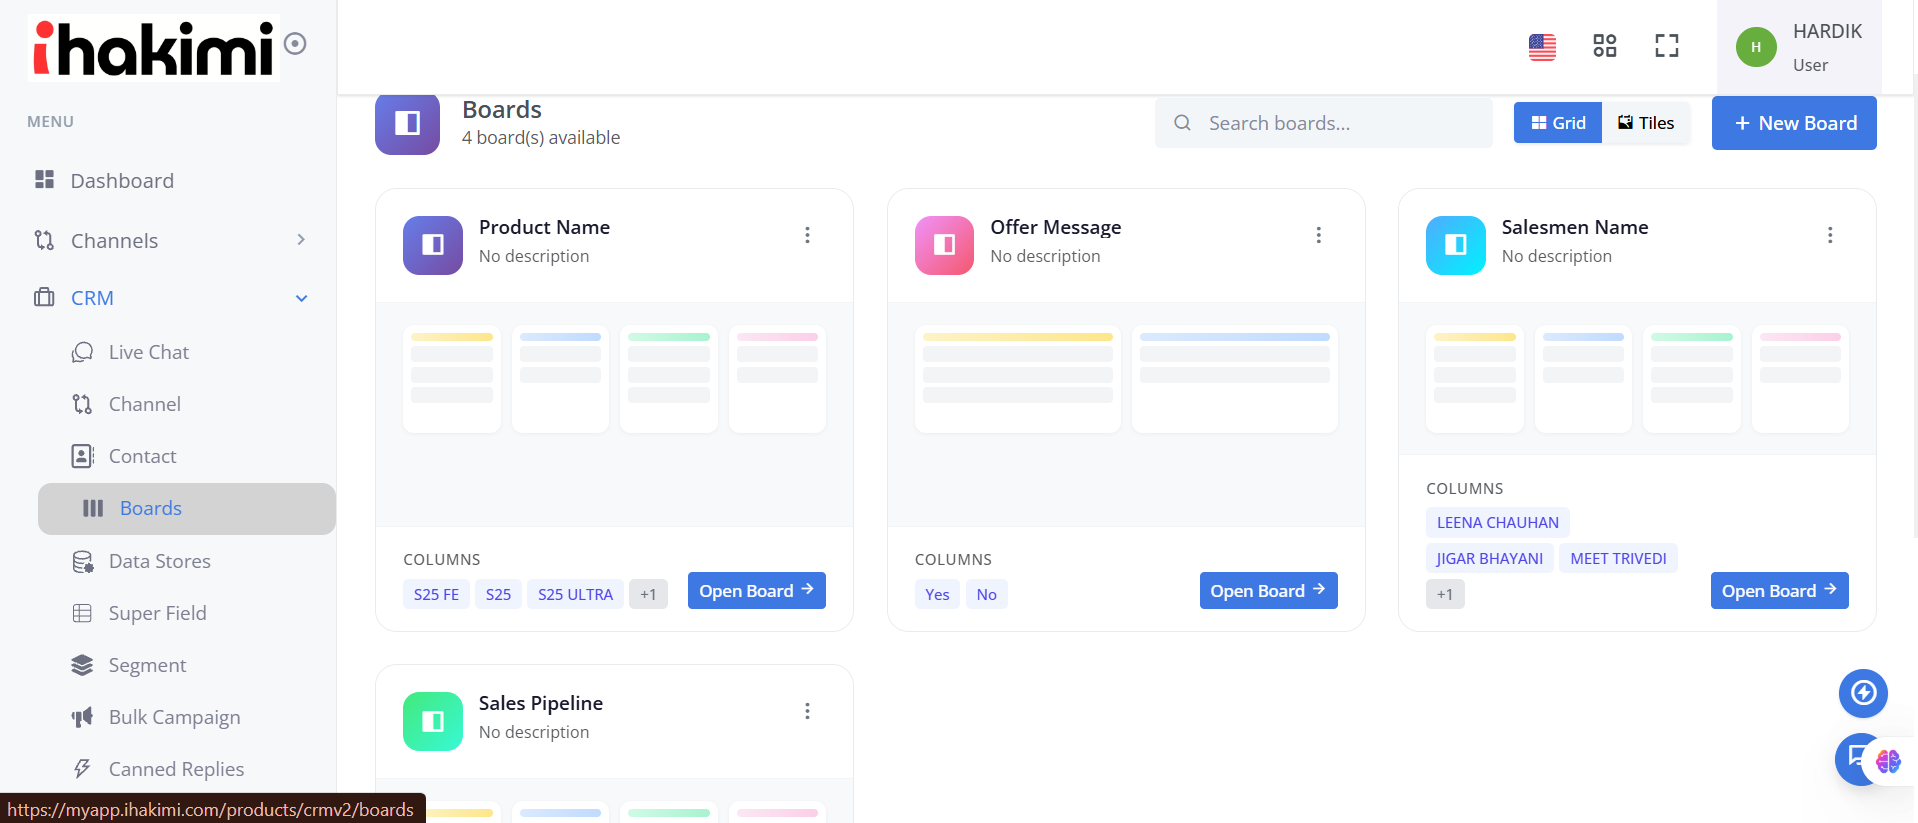Click the purple Product Name board icon
This screenshot has width=1918, height=823.
click(x=433, y=245)
